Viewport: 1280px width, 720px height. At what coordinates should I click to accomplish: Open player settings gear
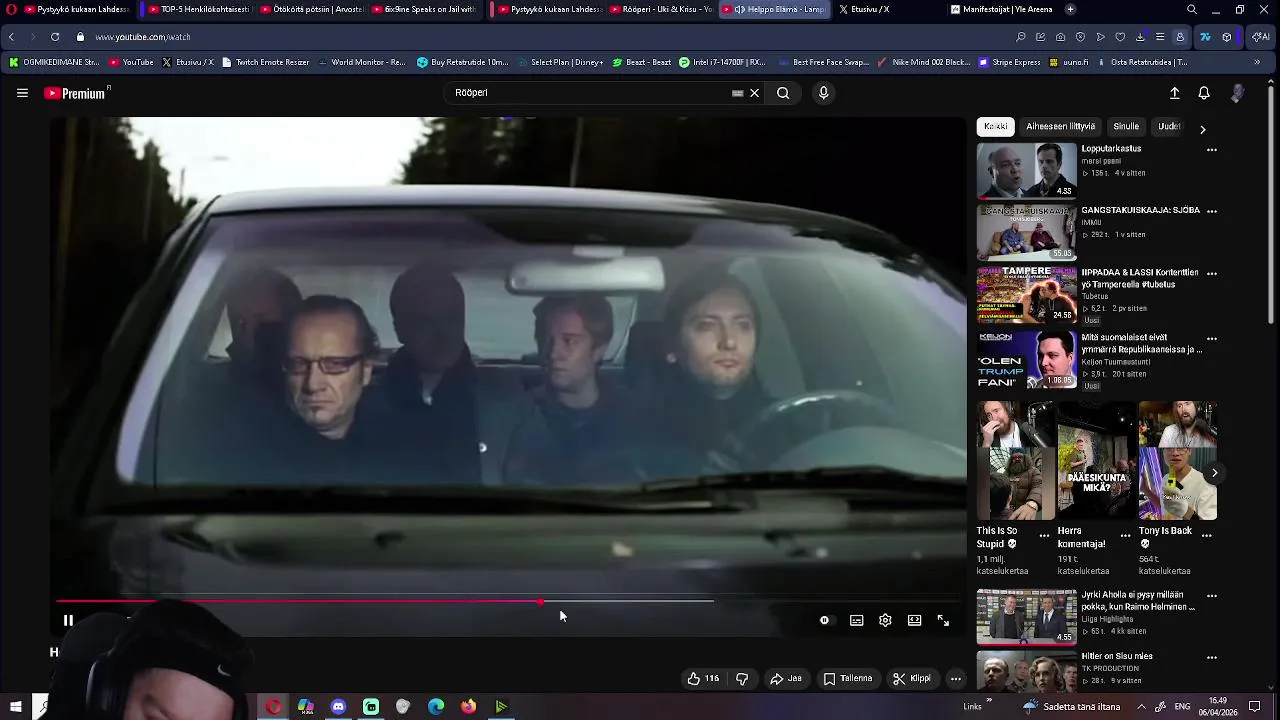(x=885, y=620)
